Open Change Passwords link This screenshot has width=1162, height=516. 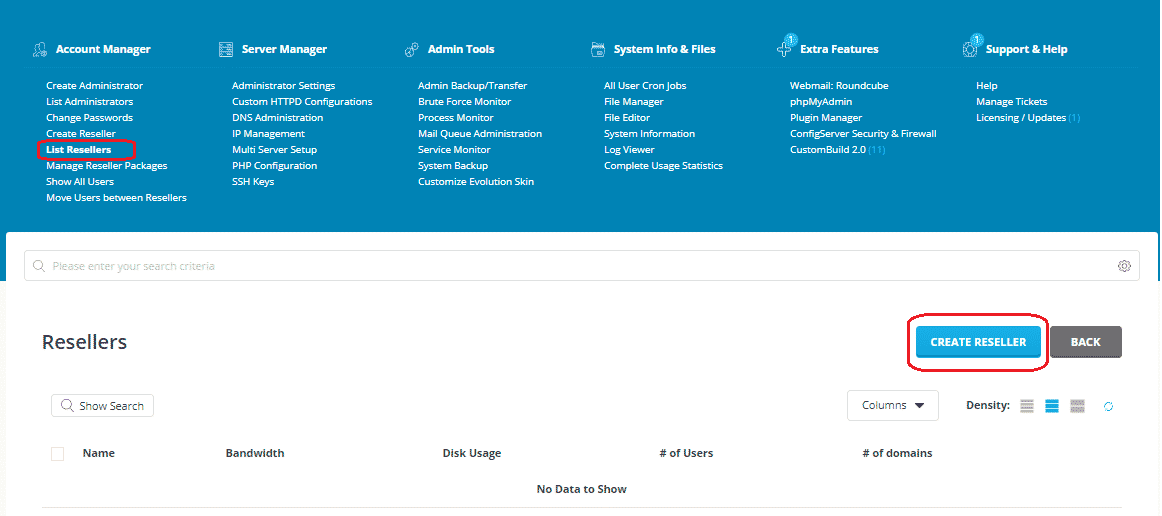(x=90, y=118)
